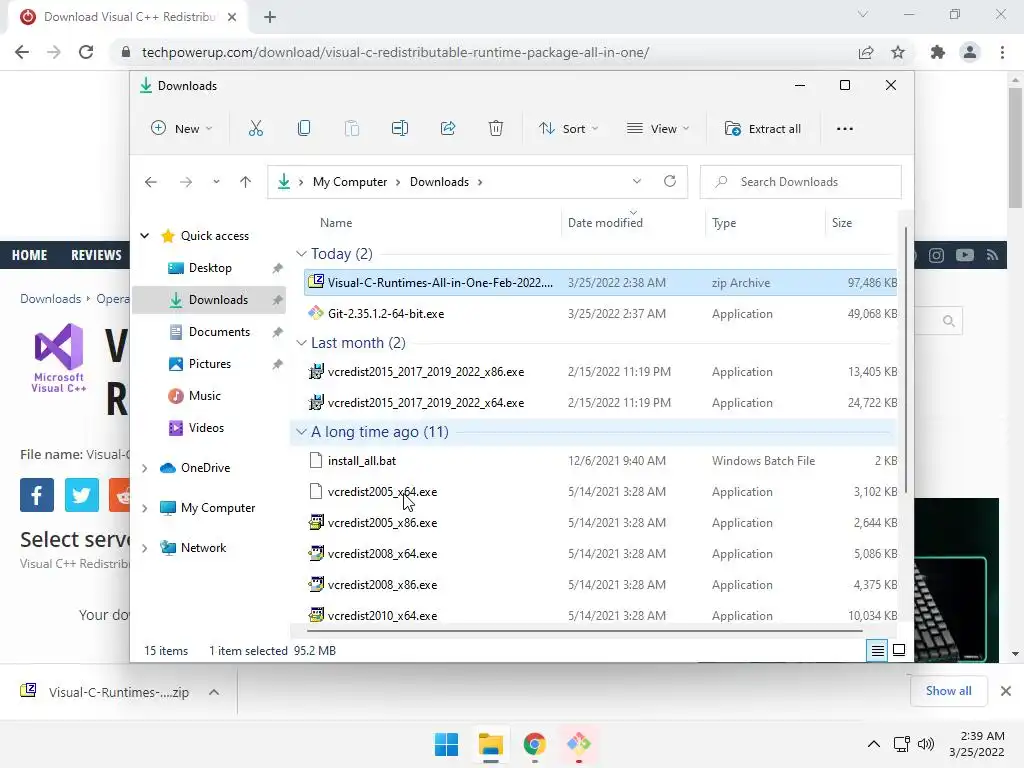Select install_all.bat file

coord(601,460)
